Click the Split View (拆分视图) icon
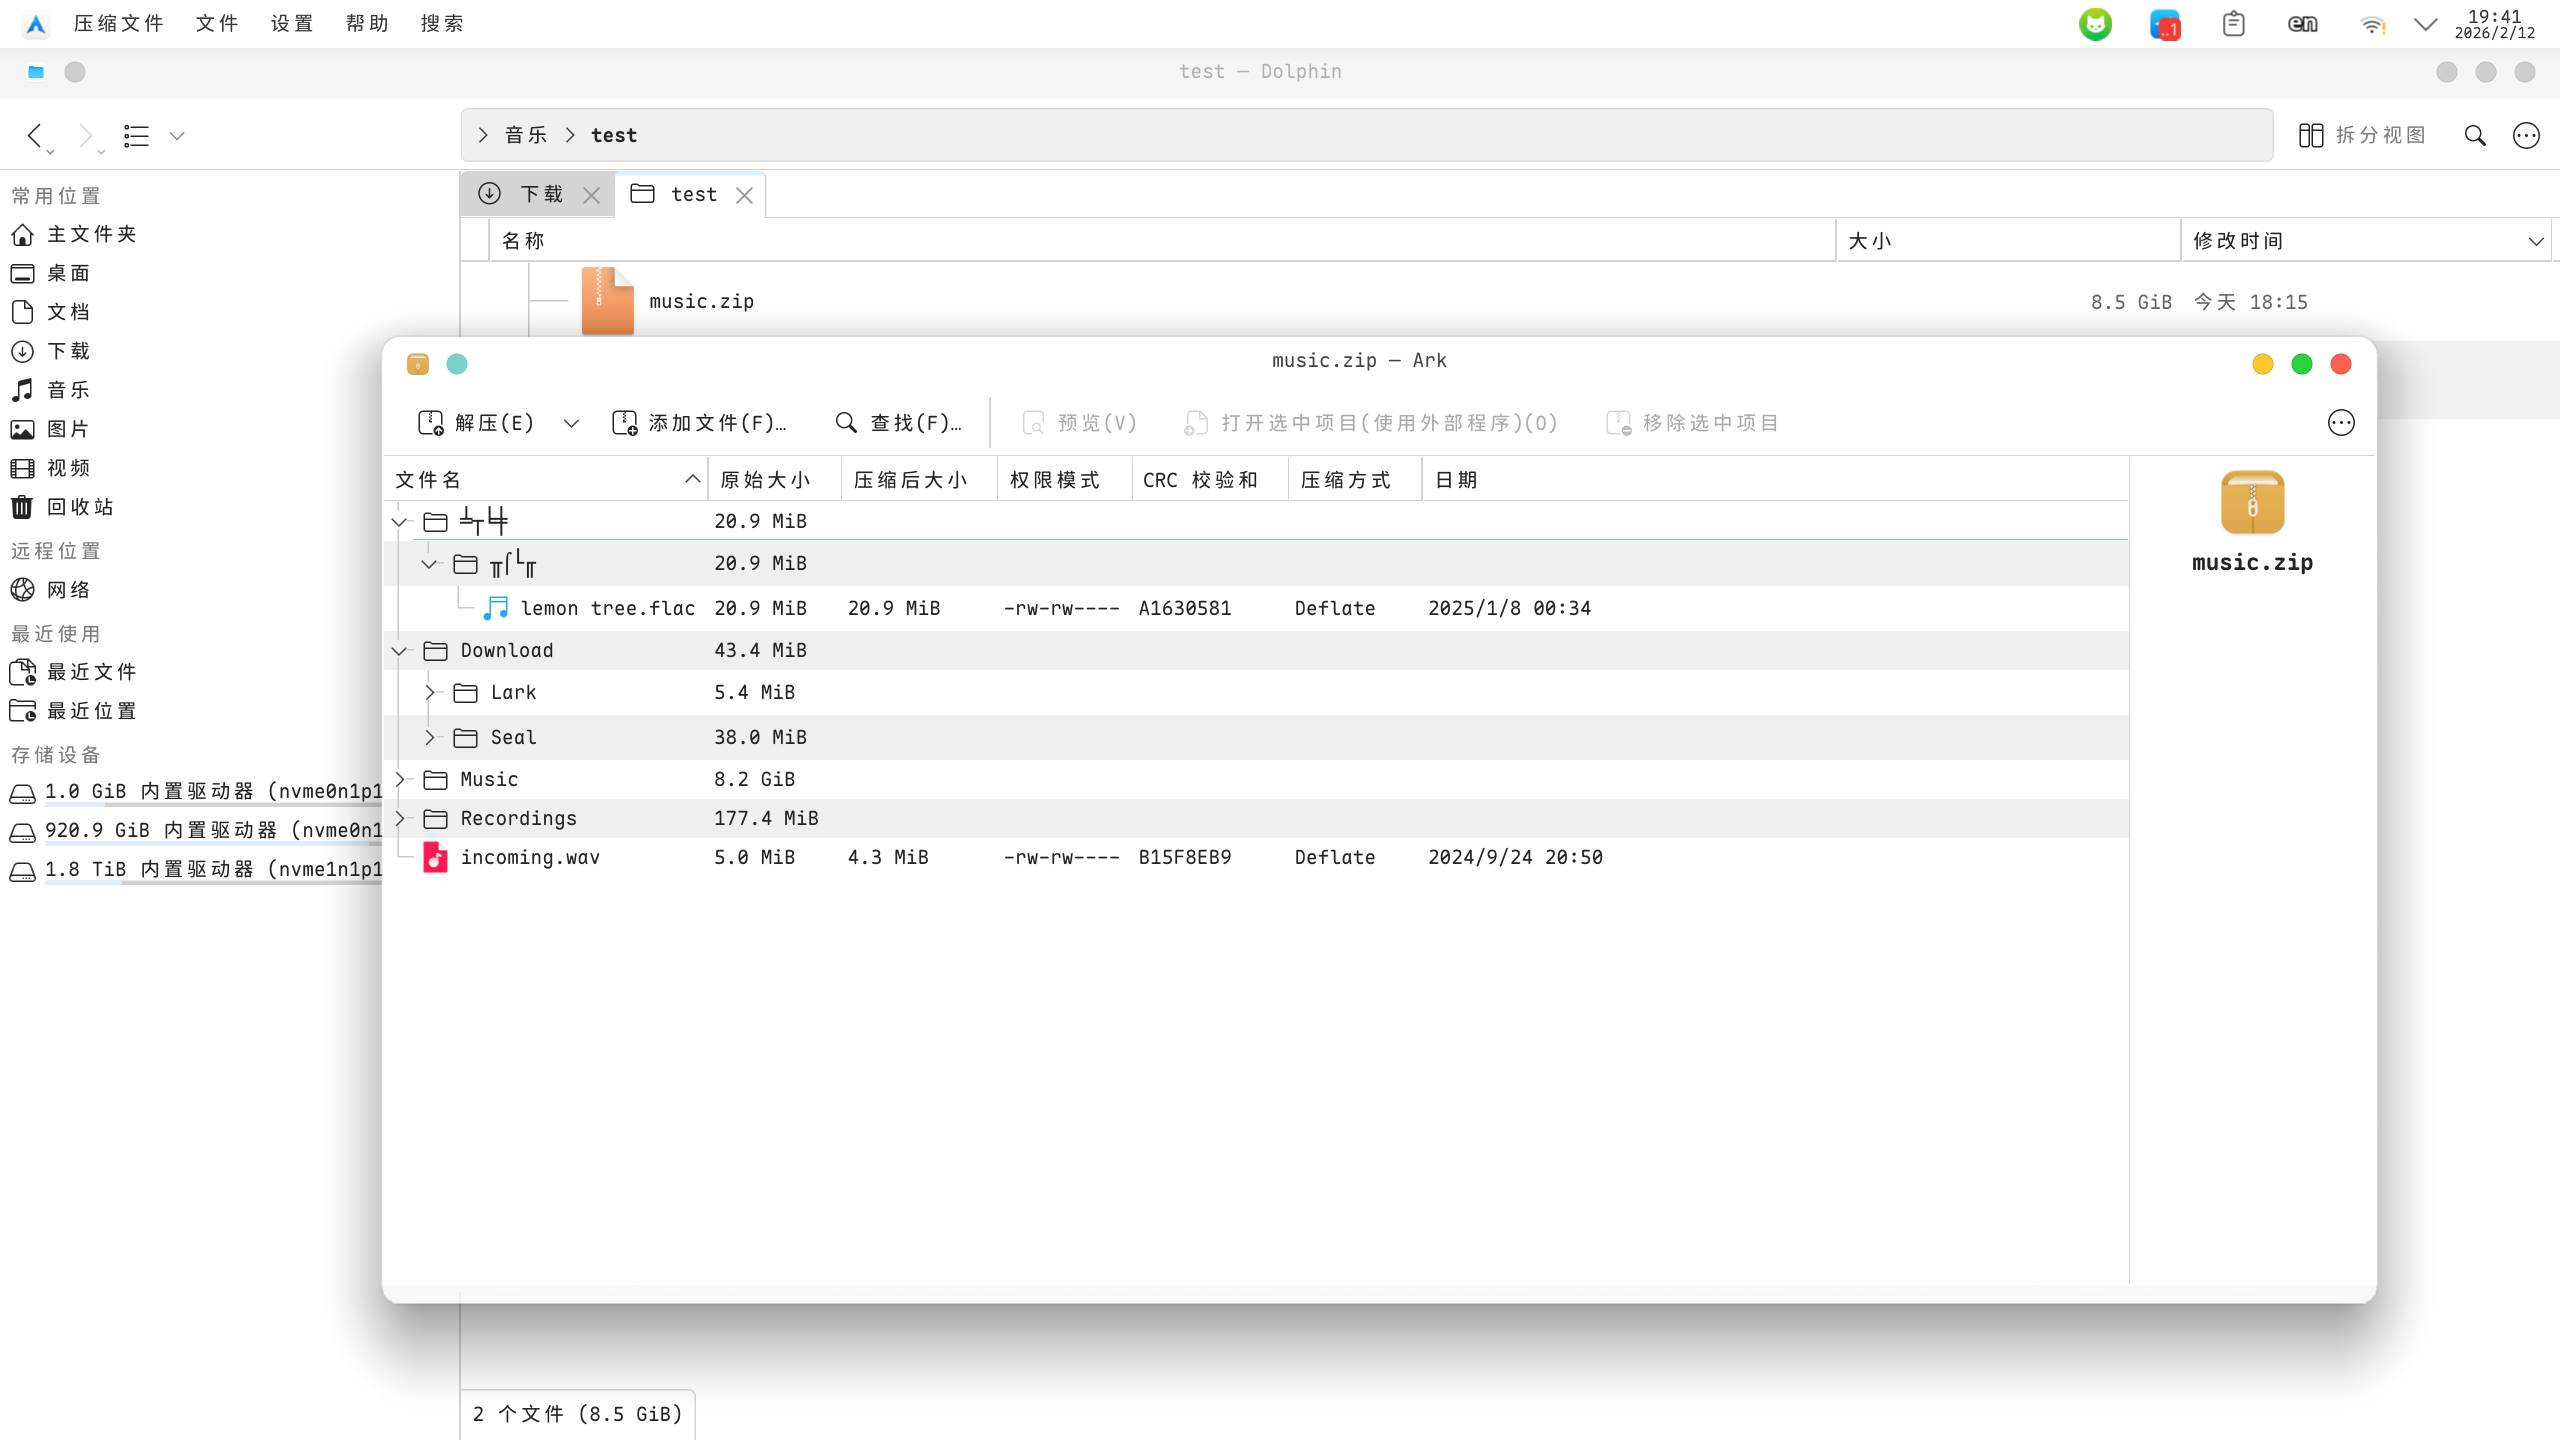Image resolution: width=2560 pixels, height=1440 pixels. pos(2310,135)
